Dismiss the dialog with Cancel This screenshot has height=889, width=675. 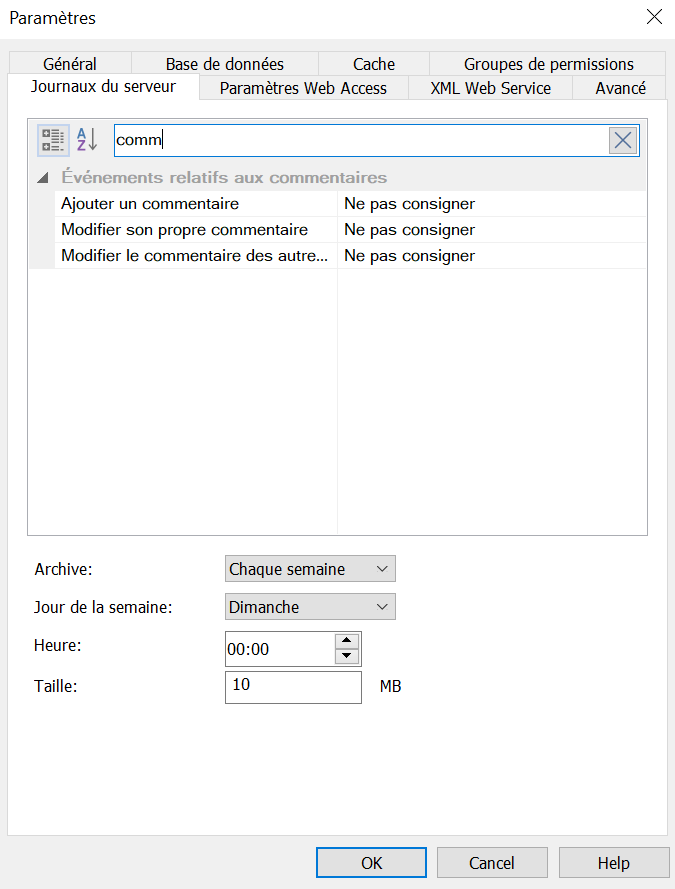pos(492,862)
